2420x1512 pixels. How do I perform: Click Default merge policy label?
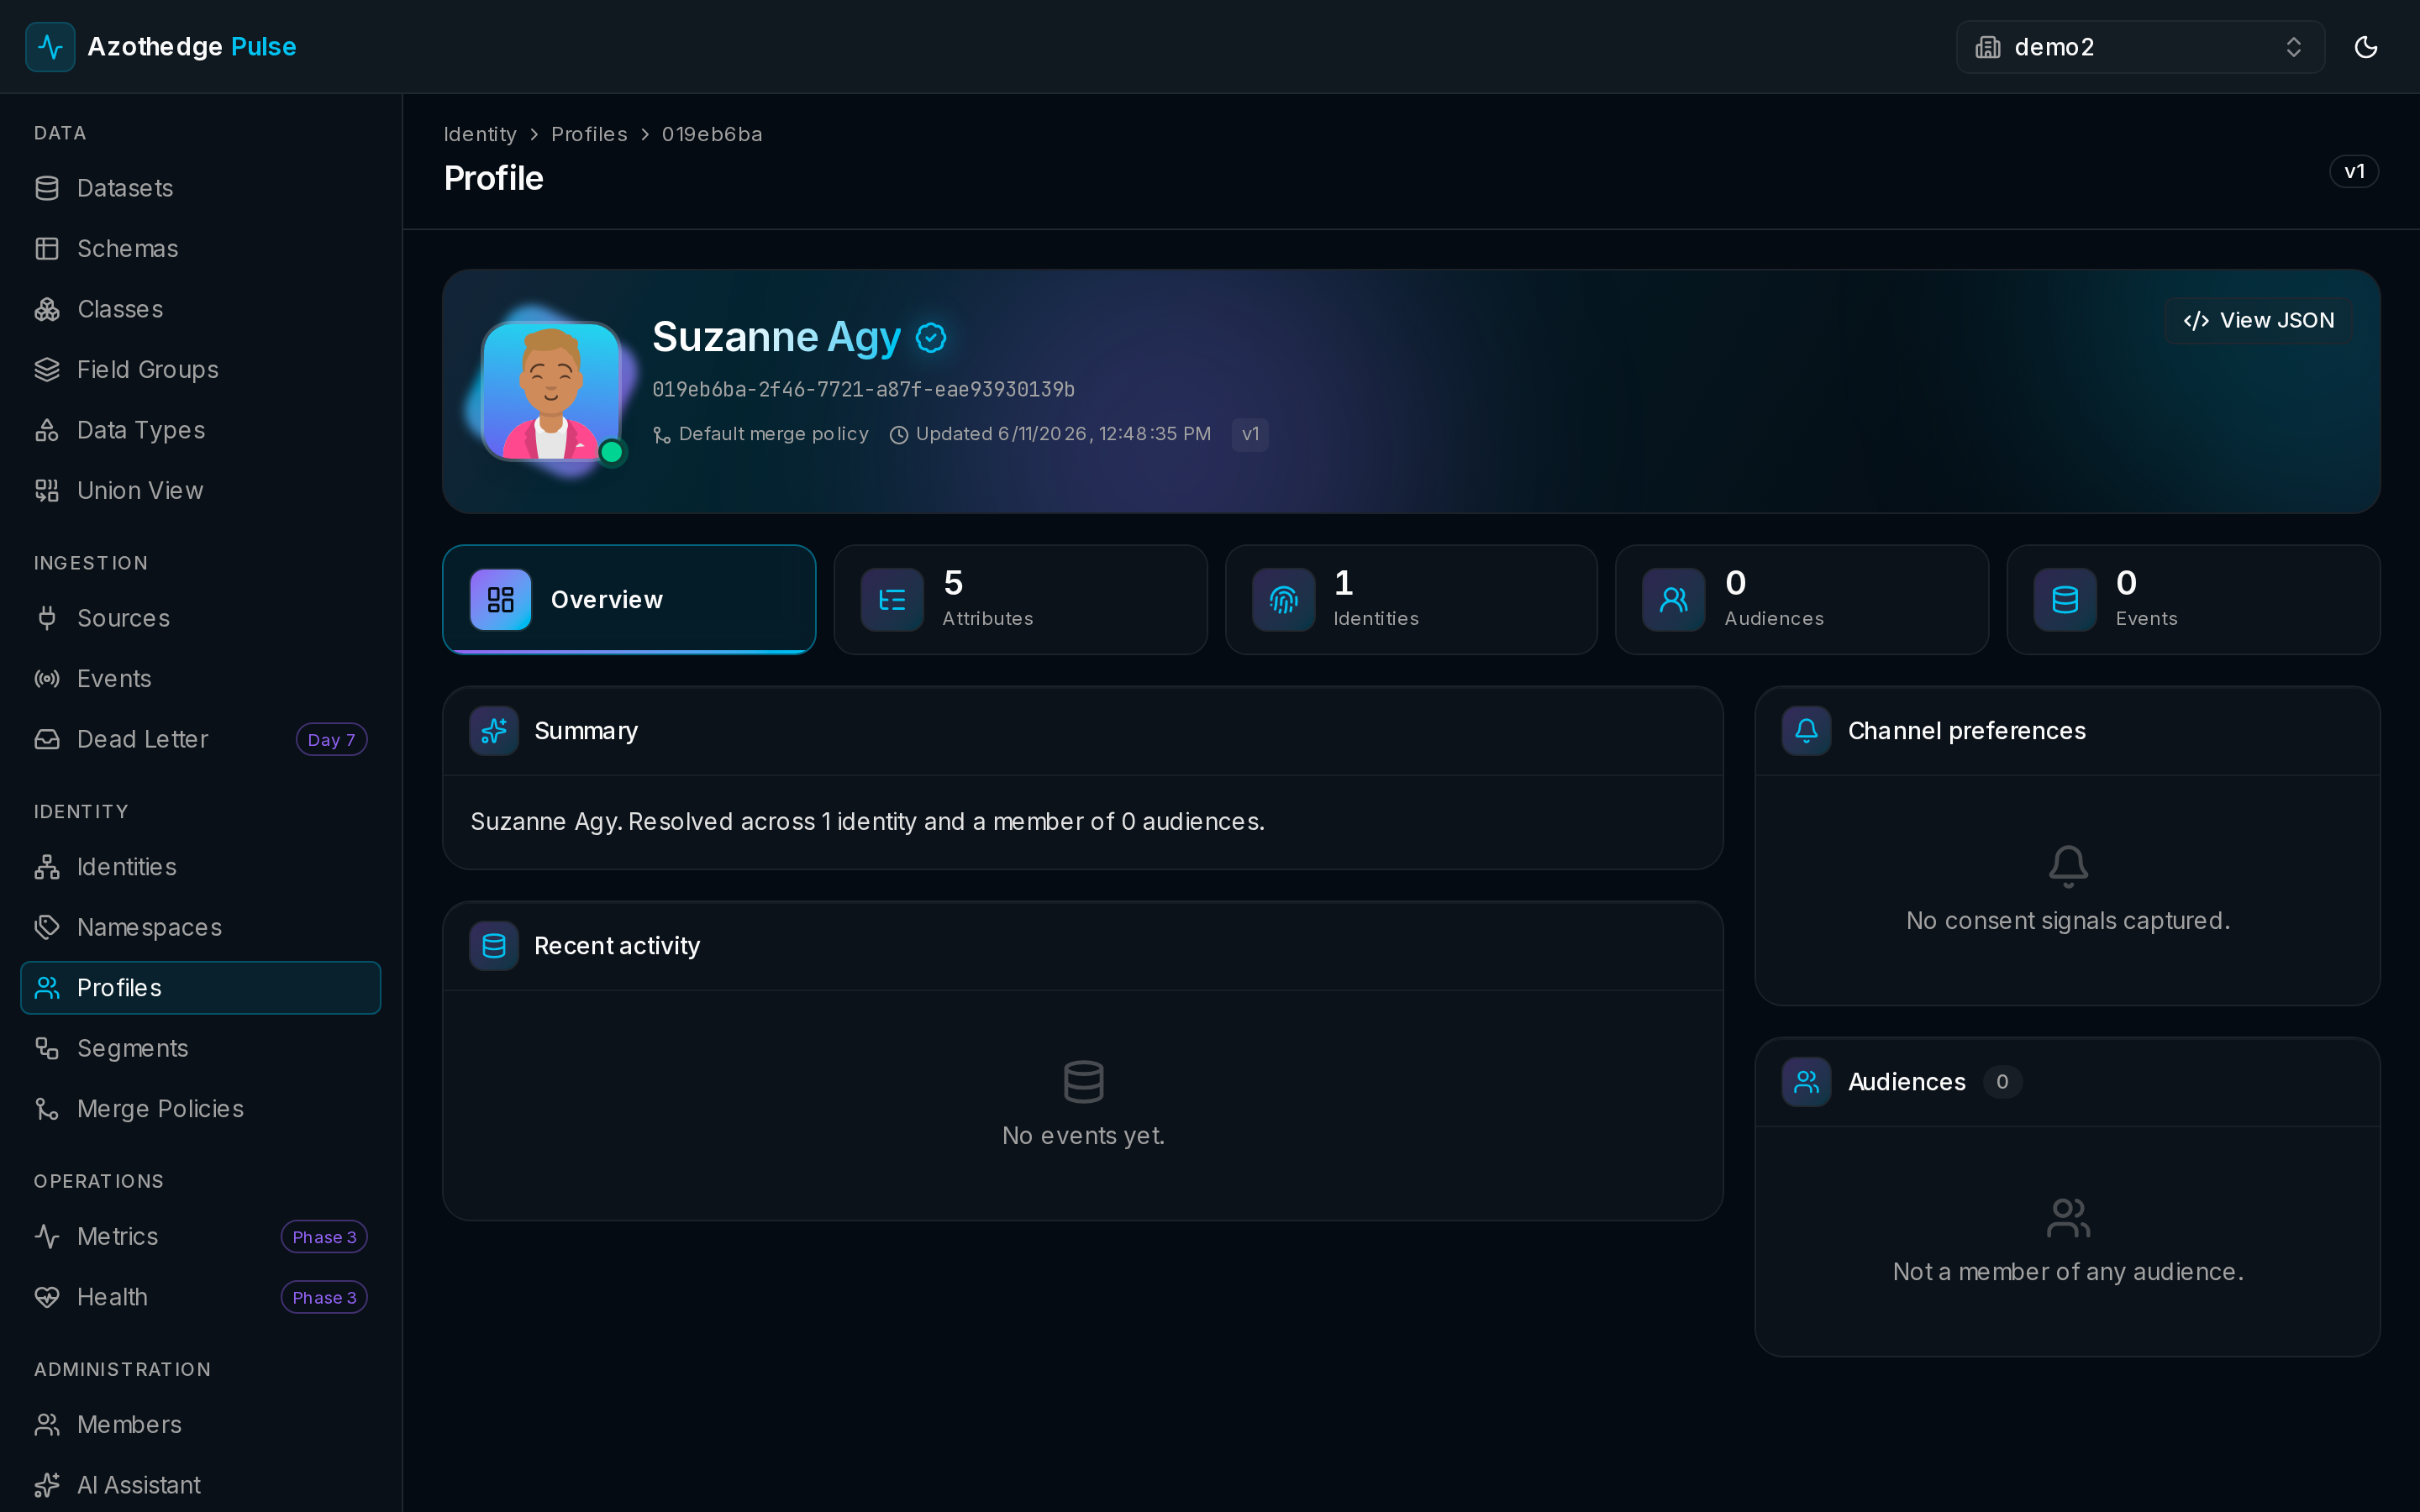(x=773, y=434)
